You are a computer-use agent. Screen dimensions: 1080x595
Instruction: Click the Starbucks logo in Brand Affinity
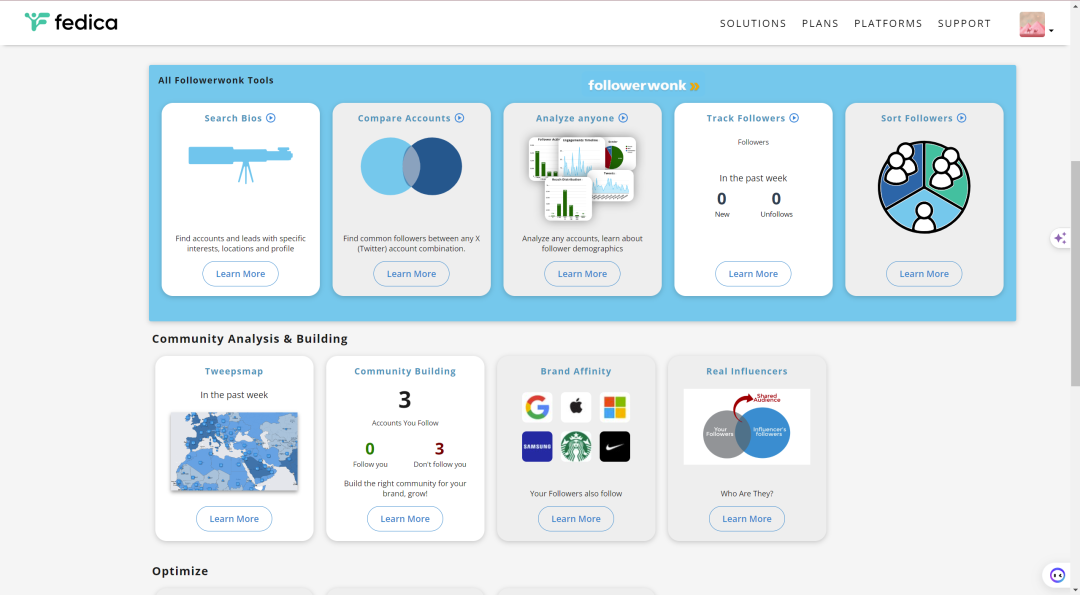[576, 446]
